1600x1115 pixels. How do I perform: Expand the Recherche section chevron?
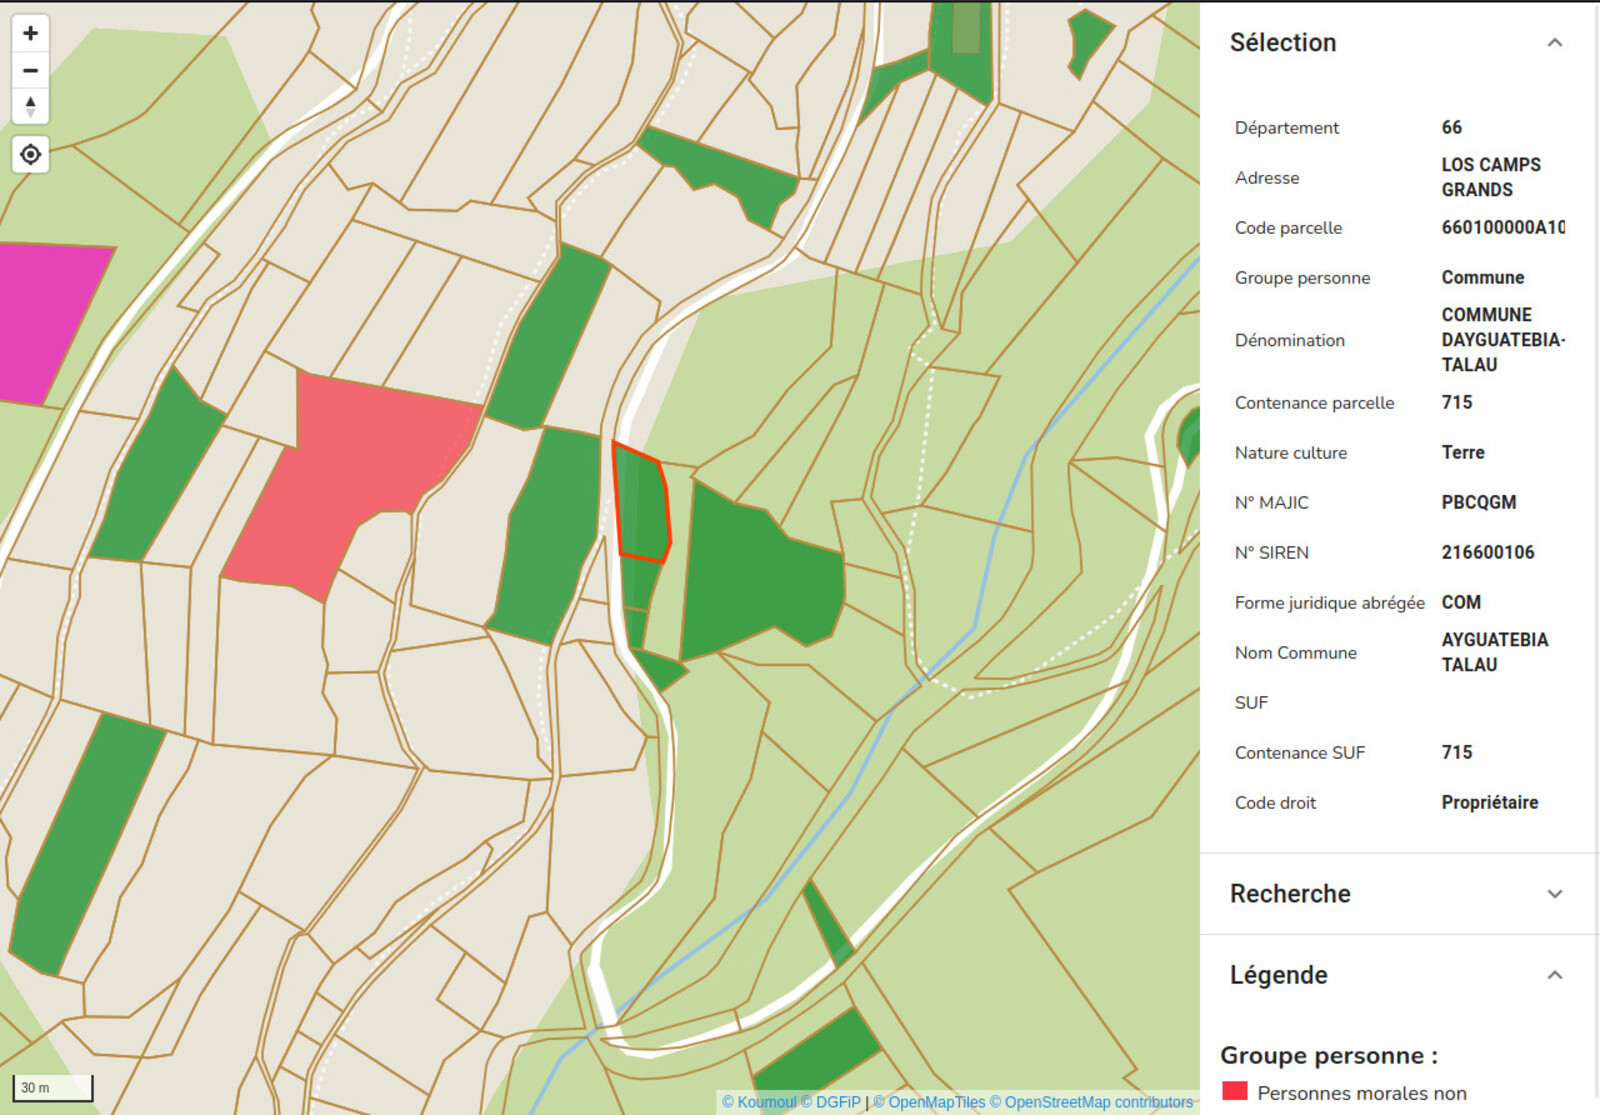[1554, 894]
